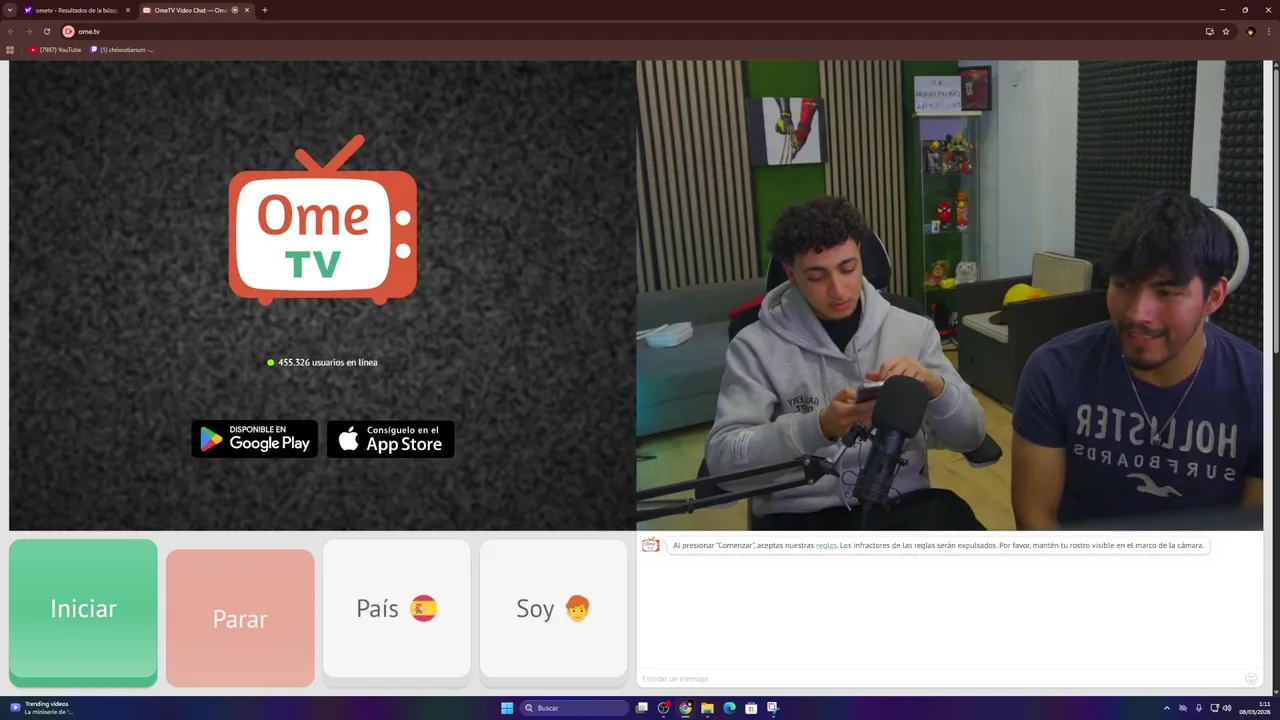Image resolution: width=1280 pixels, height=720 pixels.
Task: Open the browser profile avatar
Action: 1251,31
